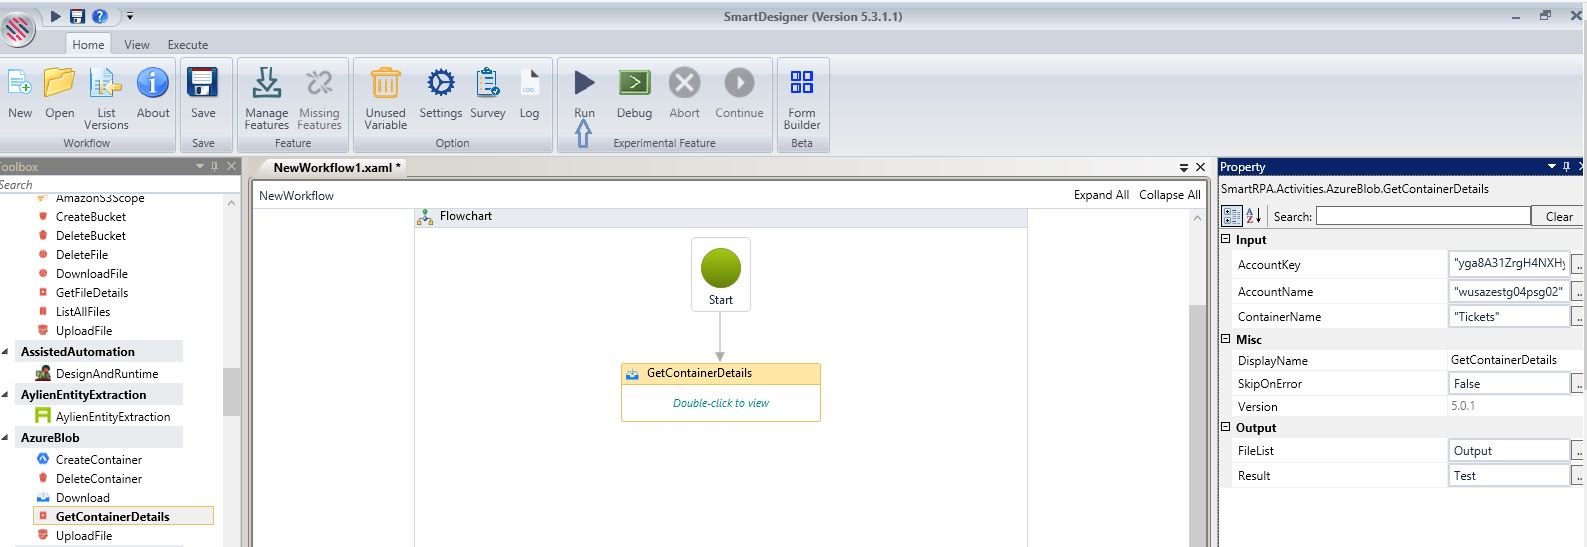Click the ContainerName value field

coord(1508,317)
